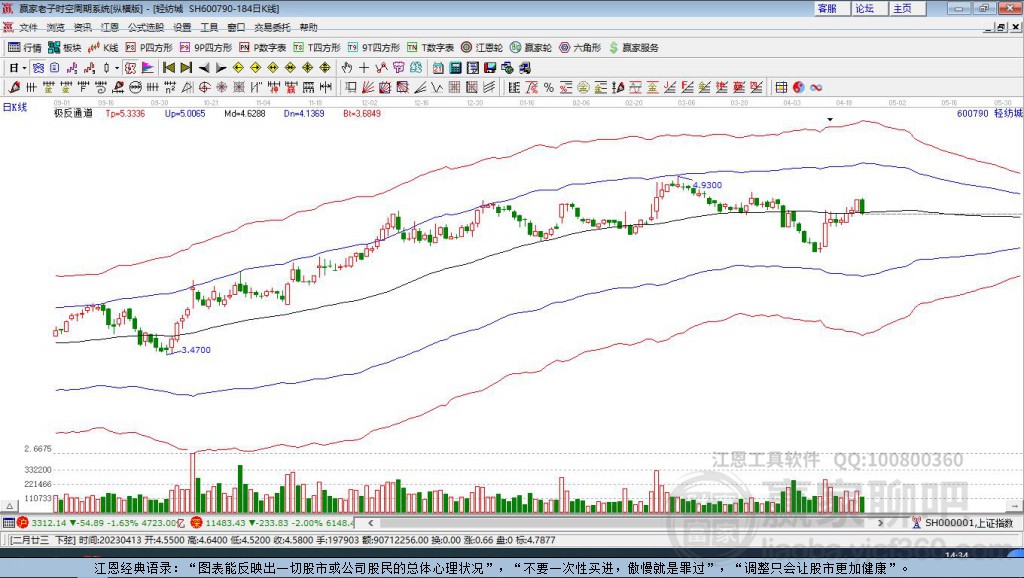Select the hand pan tool

pyautogui.click(x=347, y=68)
